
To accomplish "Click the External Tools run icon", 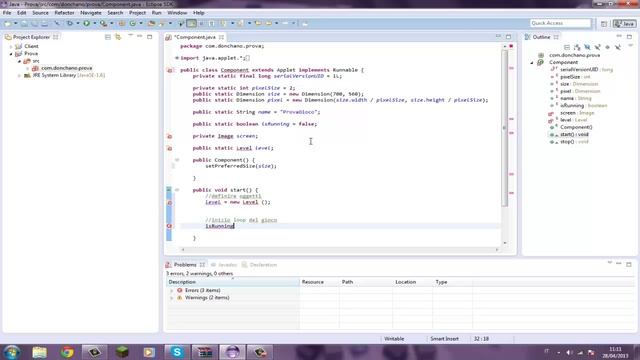I will pyautogui.click(x=104, y=24).
